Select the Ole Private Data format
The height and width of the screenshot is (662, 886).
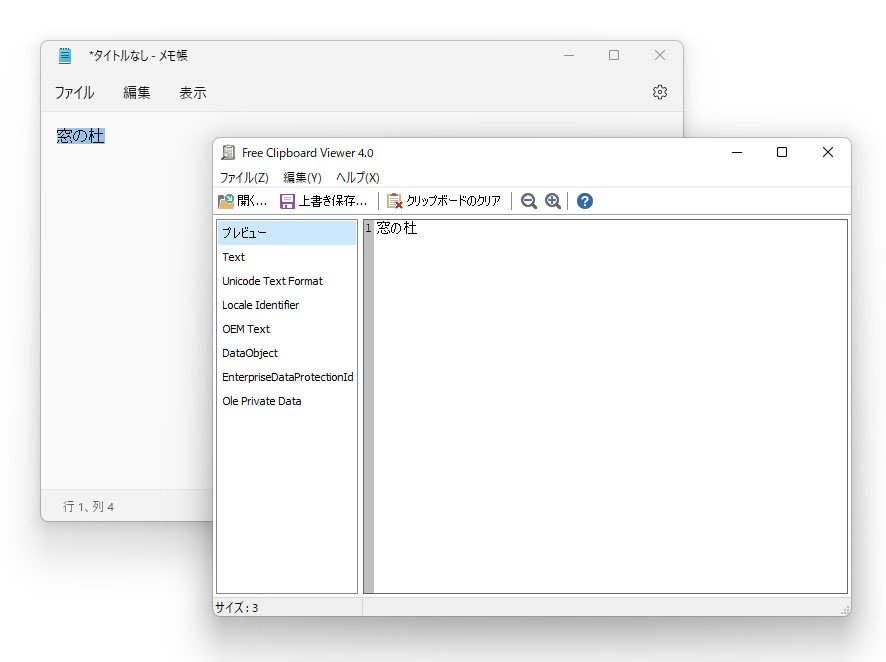(261, 401)
